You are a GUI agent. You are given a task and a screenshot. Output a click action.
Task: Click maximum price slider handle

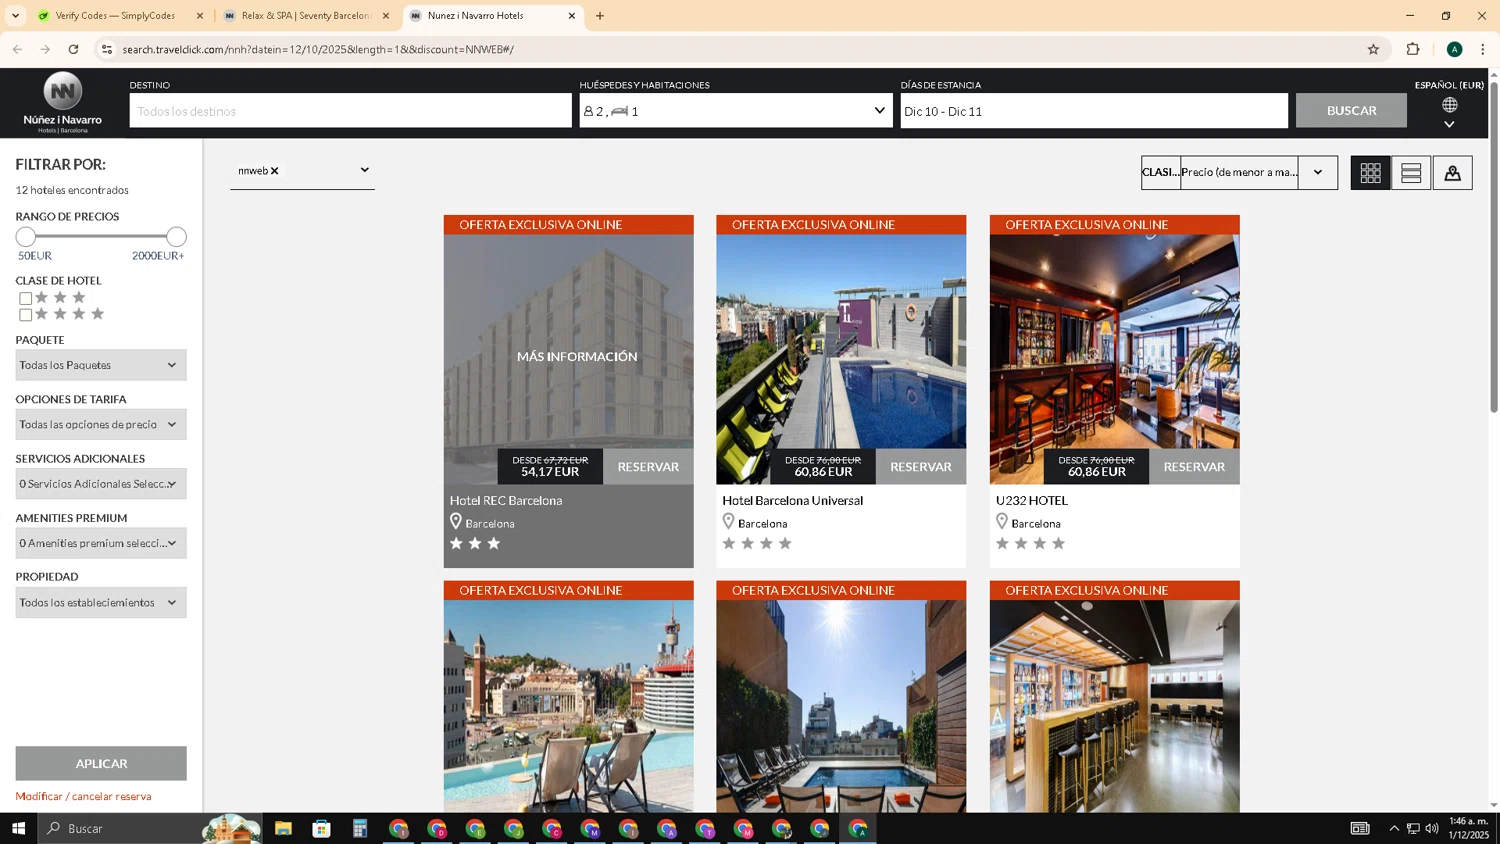(x=176, y=237)
